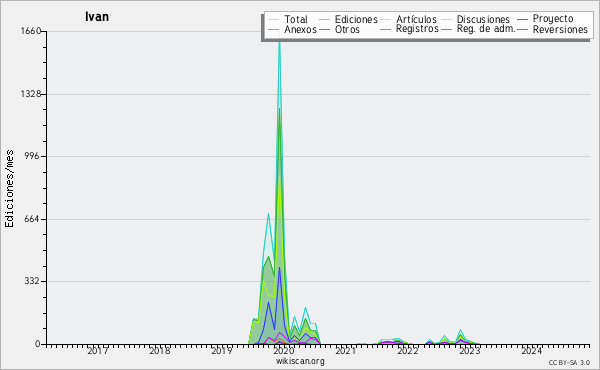The width and height of the screenshot is (600, 370).
Task: Click the Anexos legend label
Action: point(300,29)
